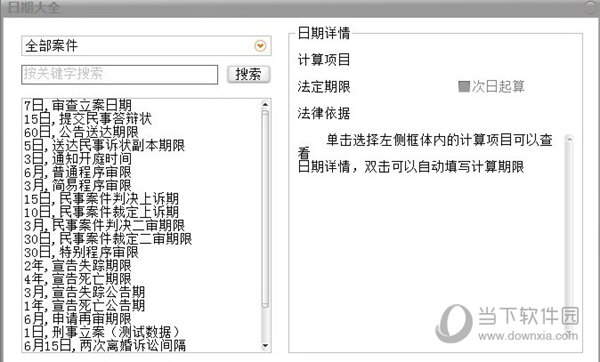The height and width of the screenshot is (362, 600).
Task: Select list item 6月15日, 两次离婚诉讼间隔
Action: 105,346
